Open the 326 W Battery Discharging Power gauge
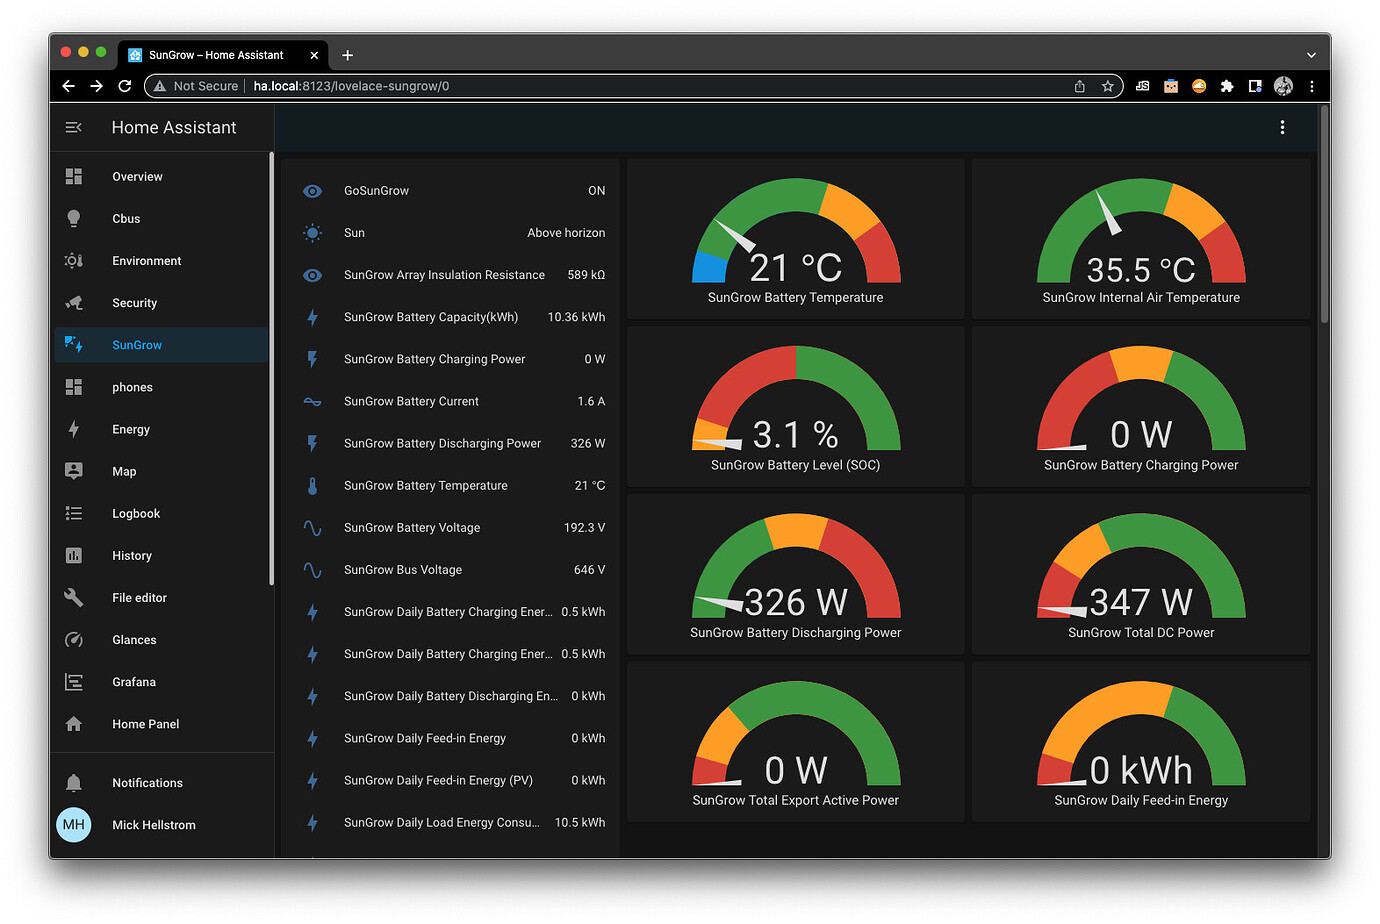 point(796,574)
